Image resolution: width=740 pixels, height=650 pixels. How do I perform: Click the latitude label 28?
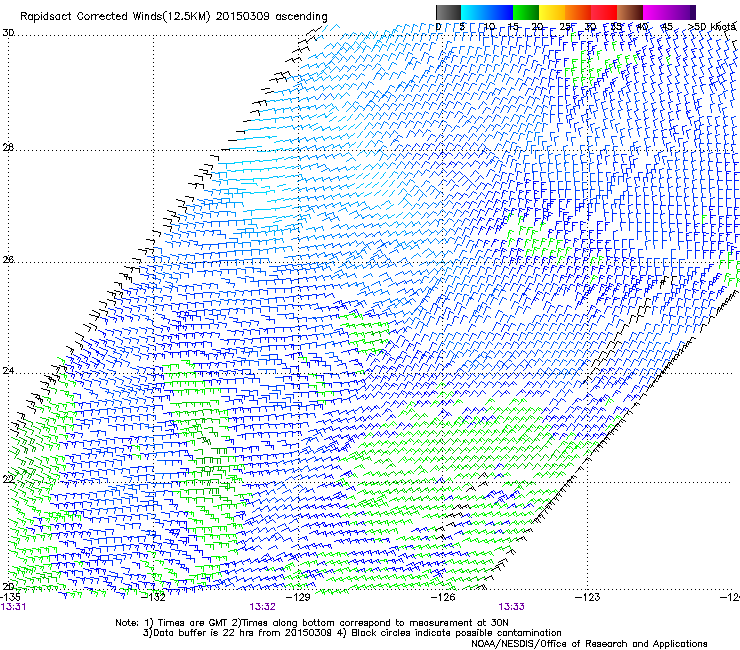click(8, 148)
